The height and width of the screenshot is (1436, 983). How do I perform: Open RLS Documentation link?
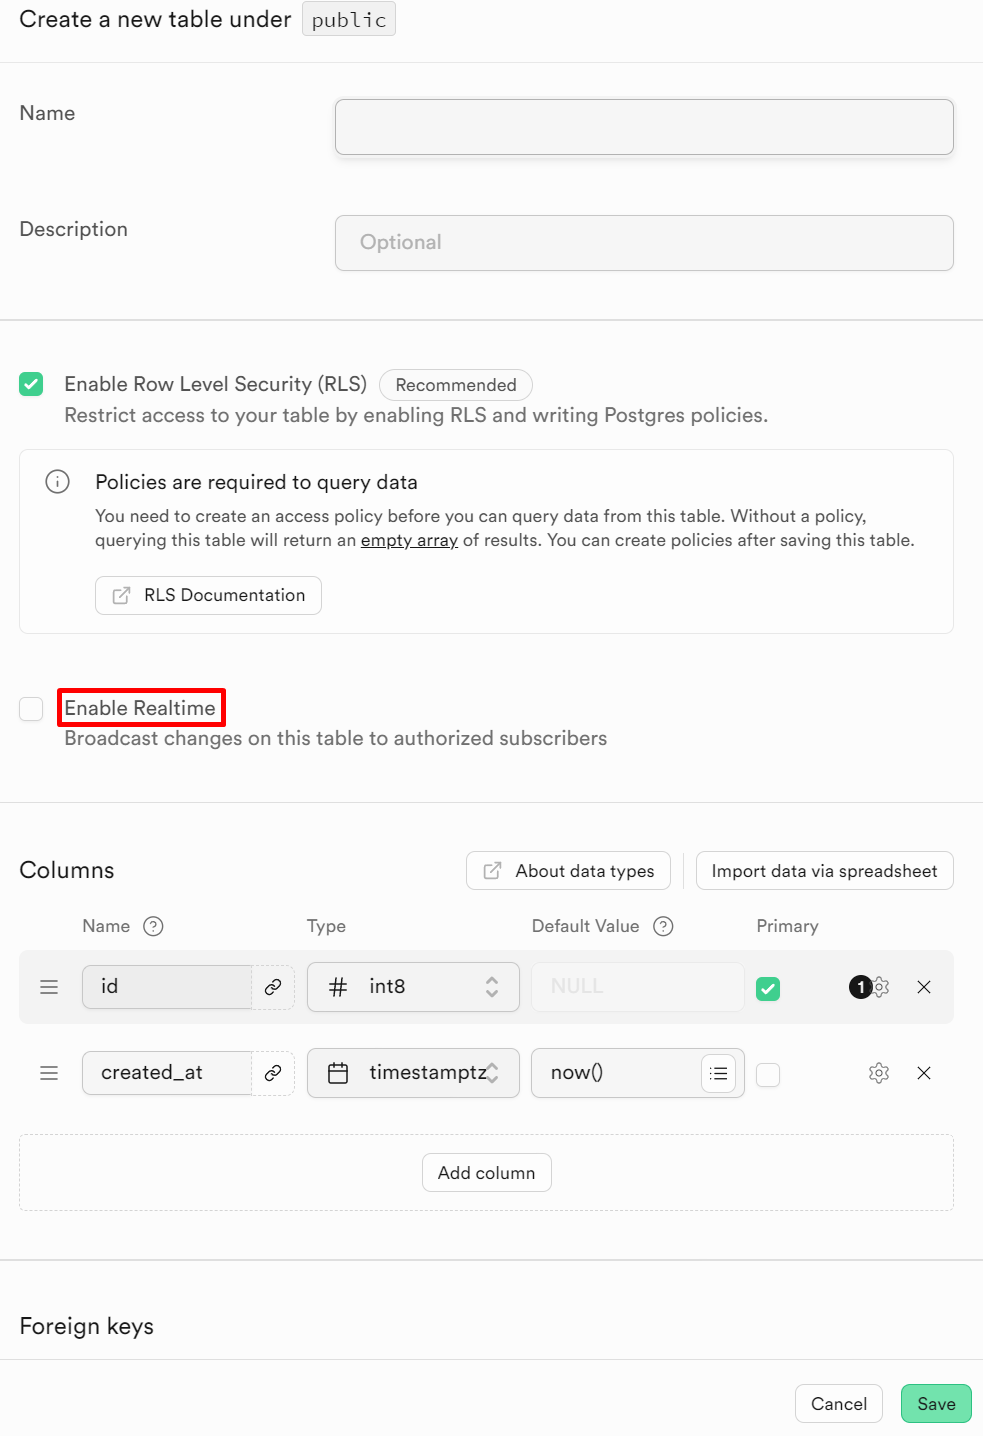(208, 595)
